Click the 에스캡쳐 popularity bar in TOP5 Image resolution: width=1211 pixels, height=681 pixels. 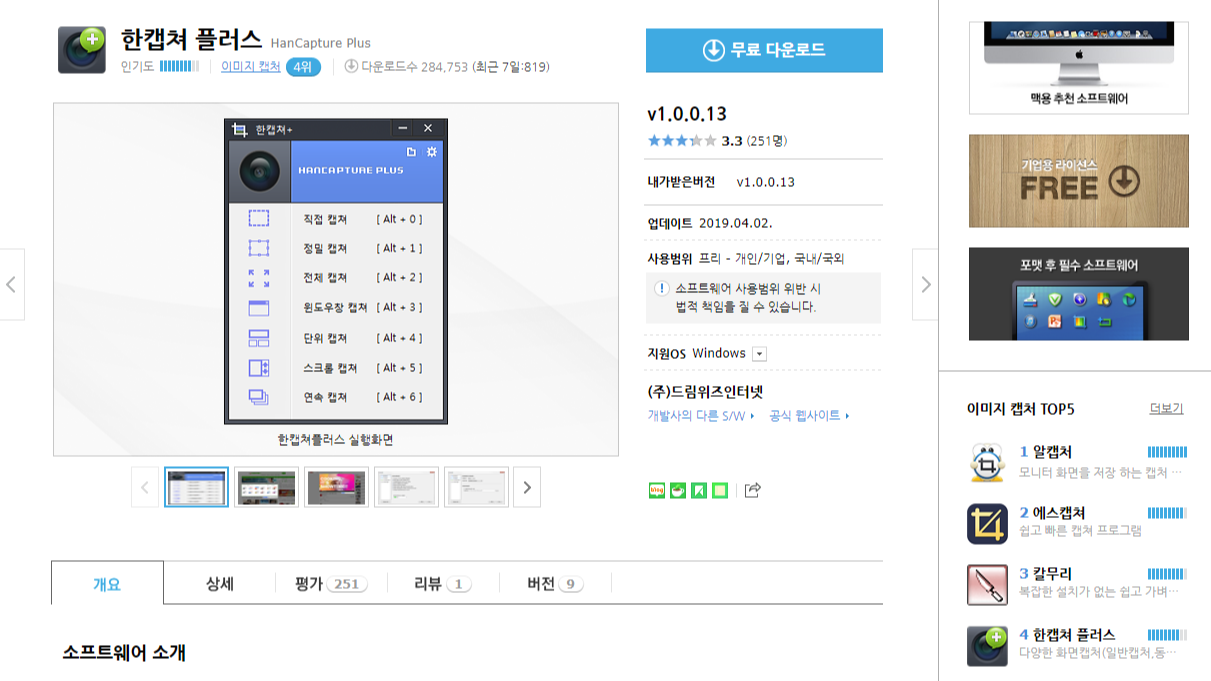[x=1167, y=513]
